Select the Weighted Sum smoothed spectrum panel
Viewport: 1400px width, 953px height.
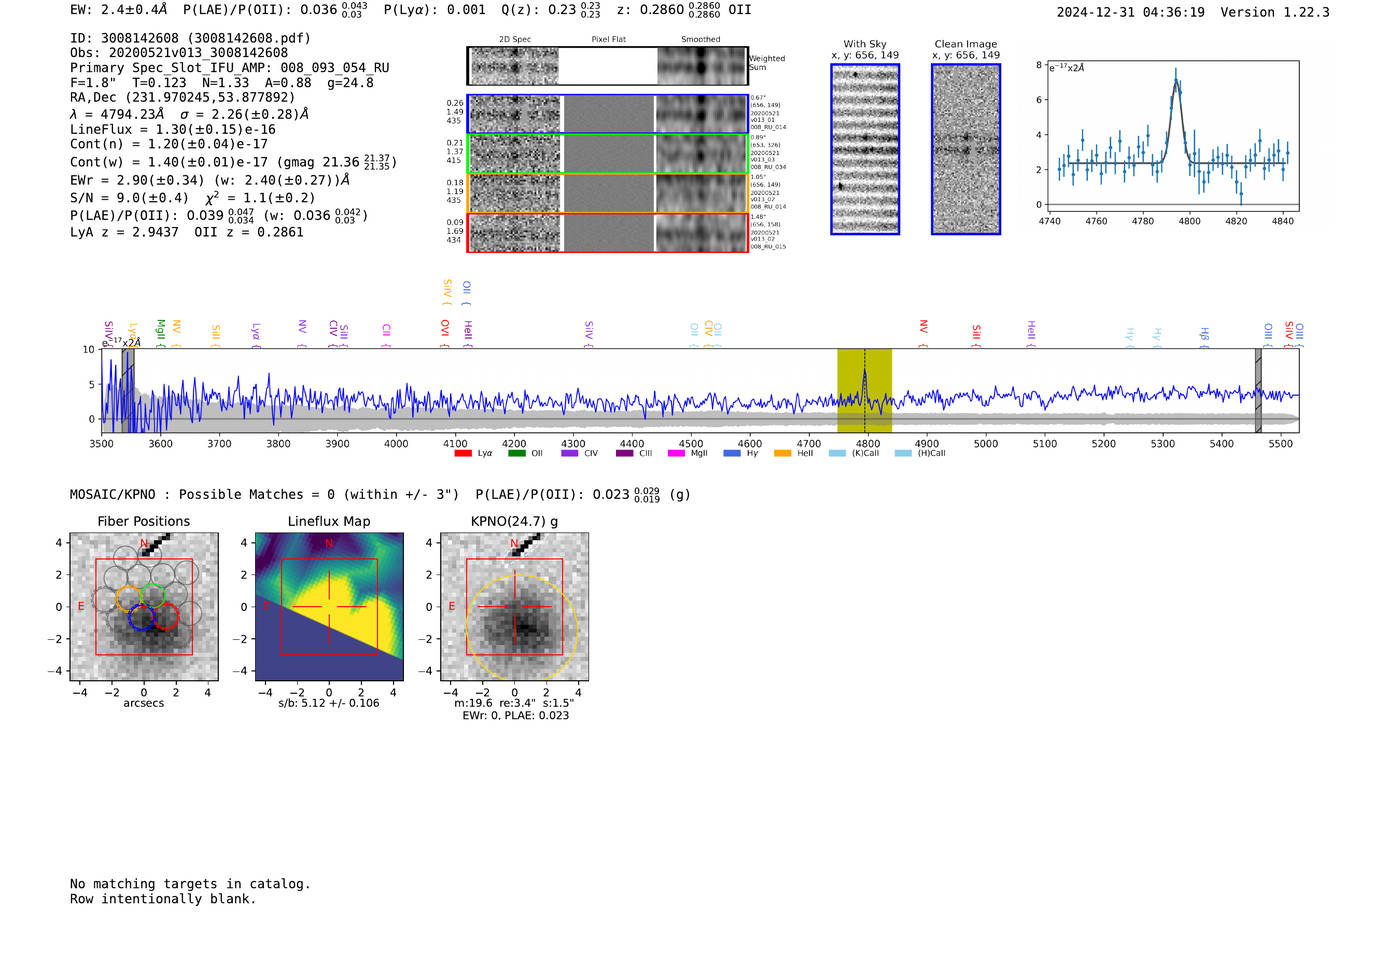coord(701,66)
